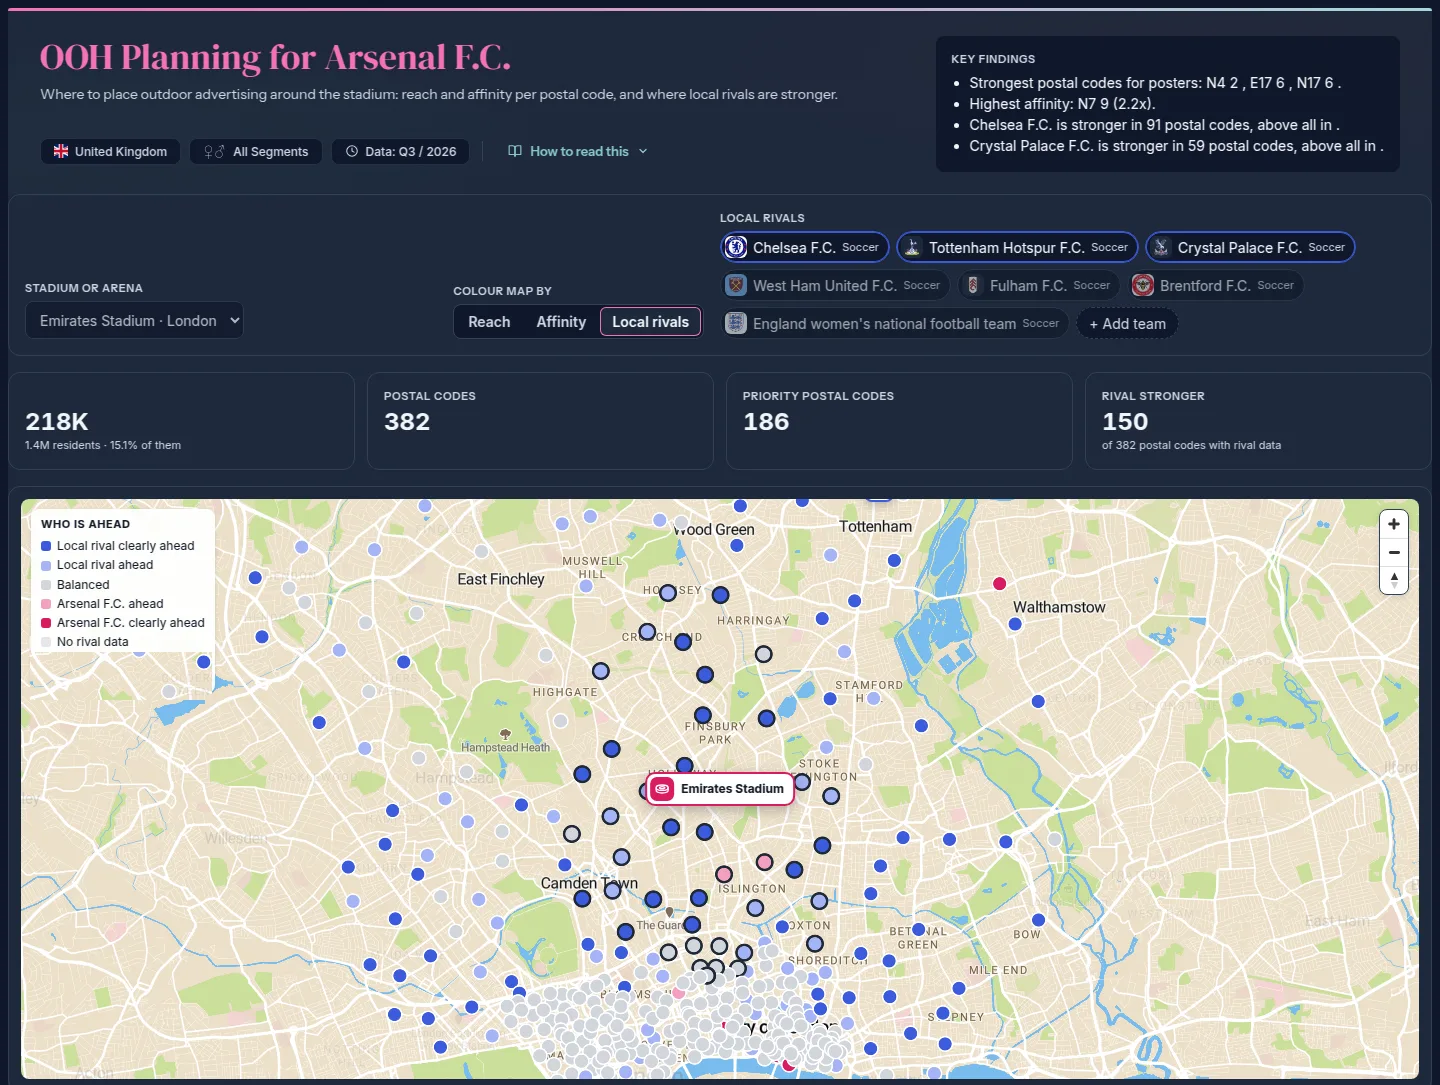
Task: Click the Priority Postal Codes 186 card
Action: [899, 421]
